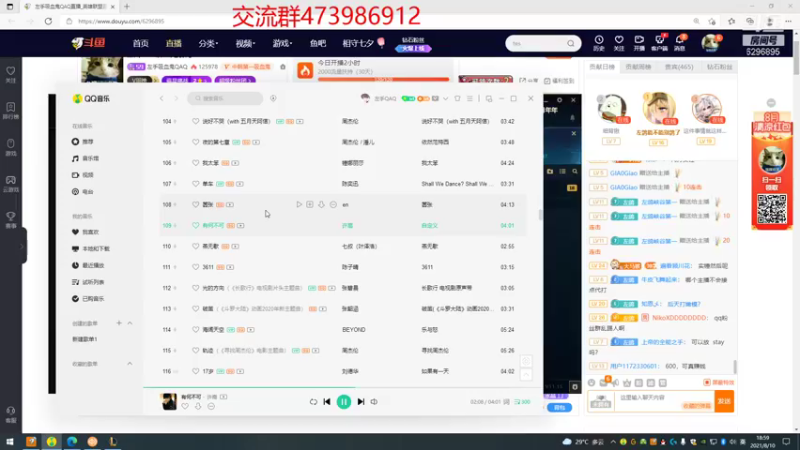
Task: Go back in QQ Music navigation
Action: [162, 98]
